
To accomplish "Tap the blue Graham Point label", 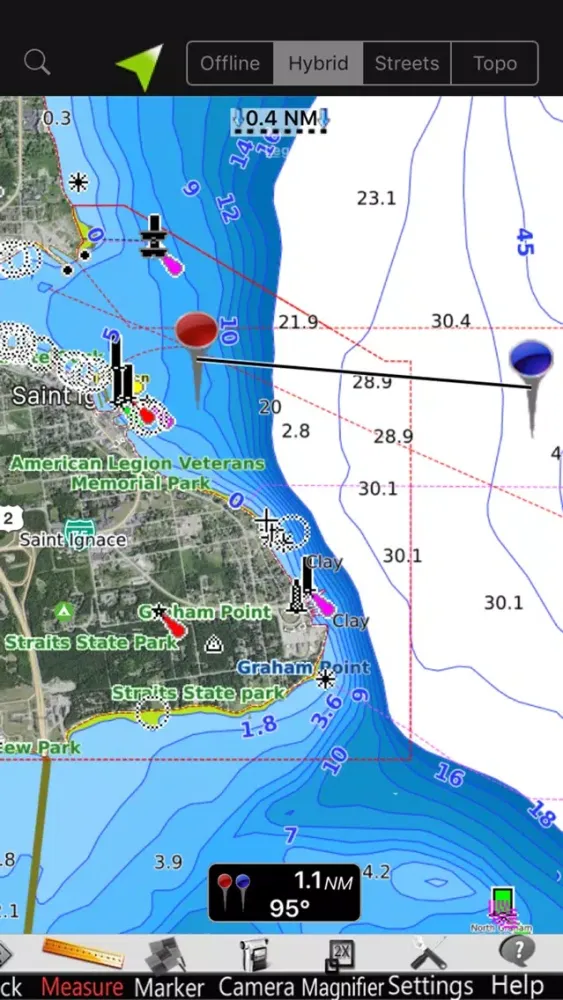I will pos(303,668).
